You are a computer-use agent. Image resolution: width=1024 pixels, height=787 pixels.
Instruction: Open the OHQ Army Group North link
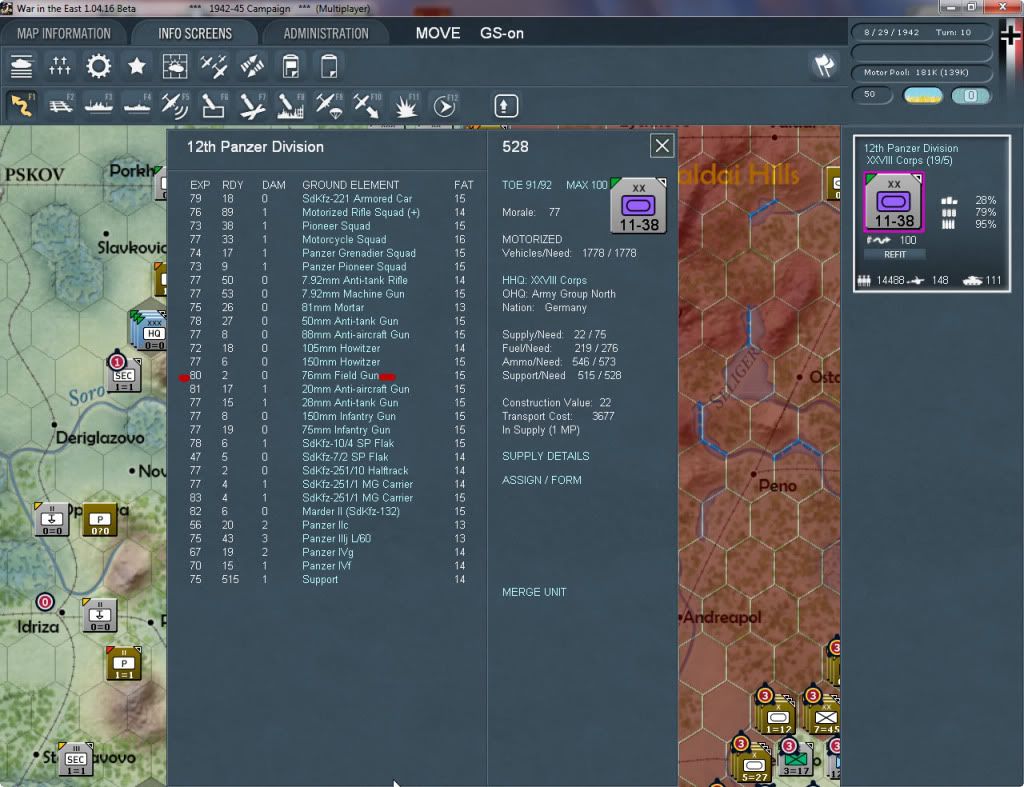558,294
